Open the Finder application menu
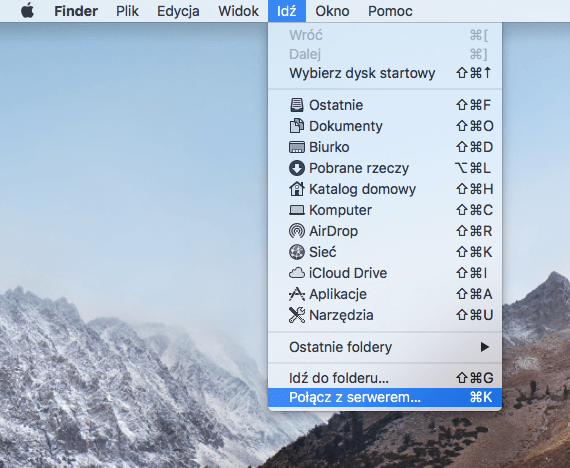 (76, 11)
